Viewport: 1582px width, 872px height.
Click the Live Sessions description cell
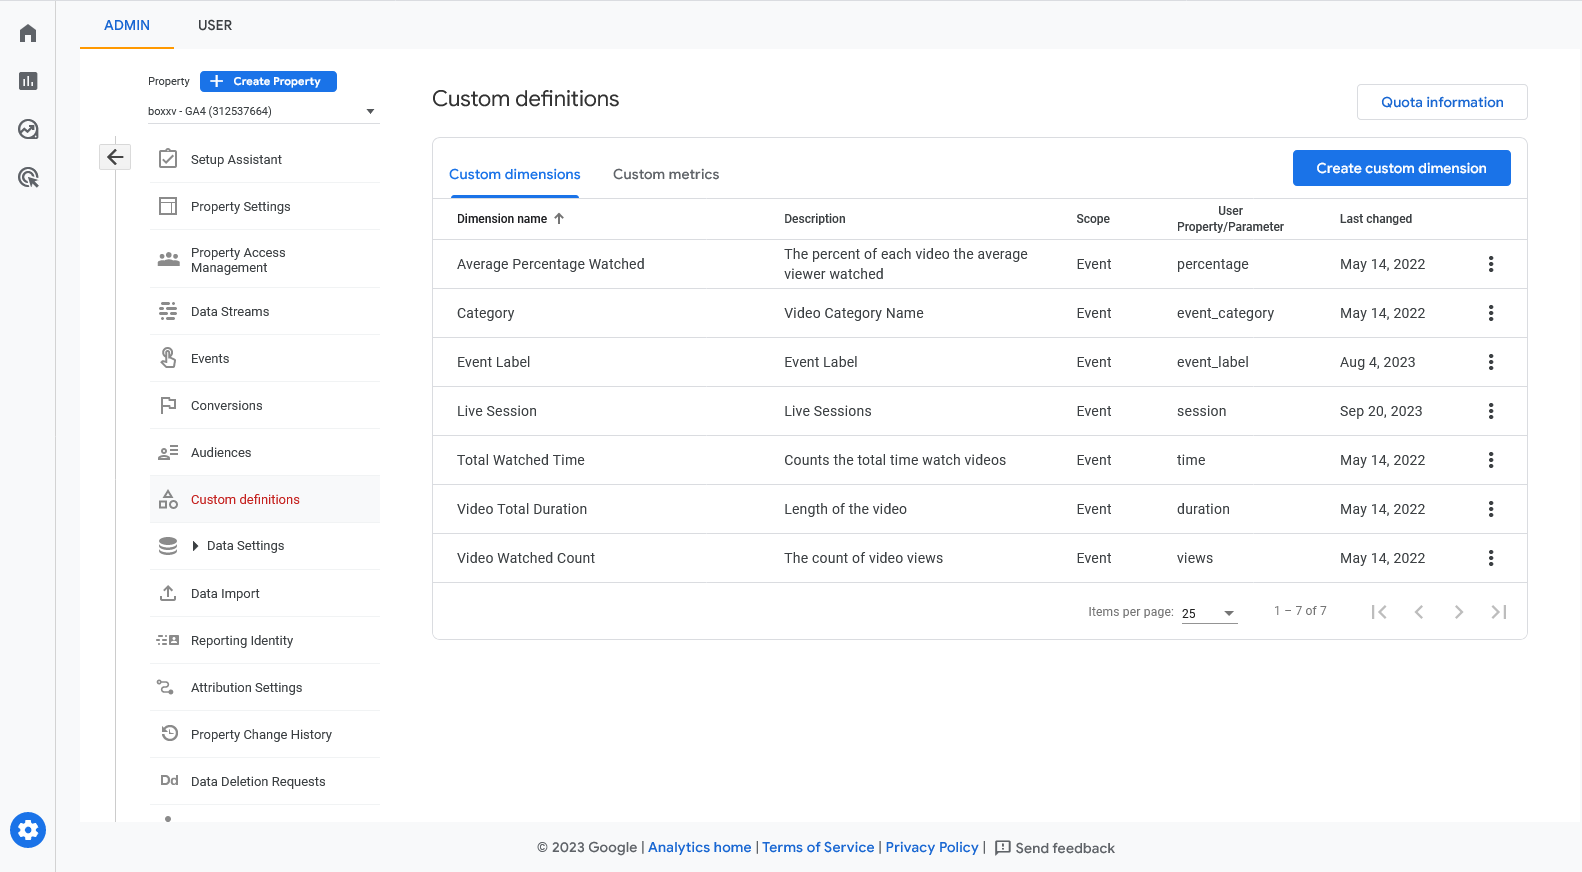tap(828, 411)
